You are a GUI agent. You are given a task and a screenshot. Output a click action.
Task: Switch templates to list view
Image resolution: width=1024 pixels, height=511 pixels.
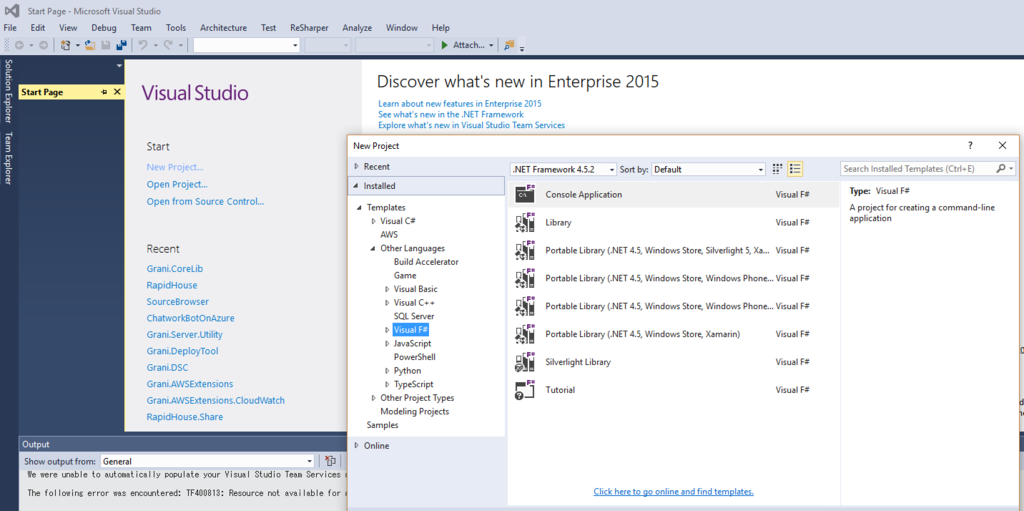(x=795, y=169)
